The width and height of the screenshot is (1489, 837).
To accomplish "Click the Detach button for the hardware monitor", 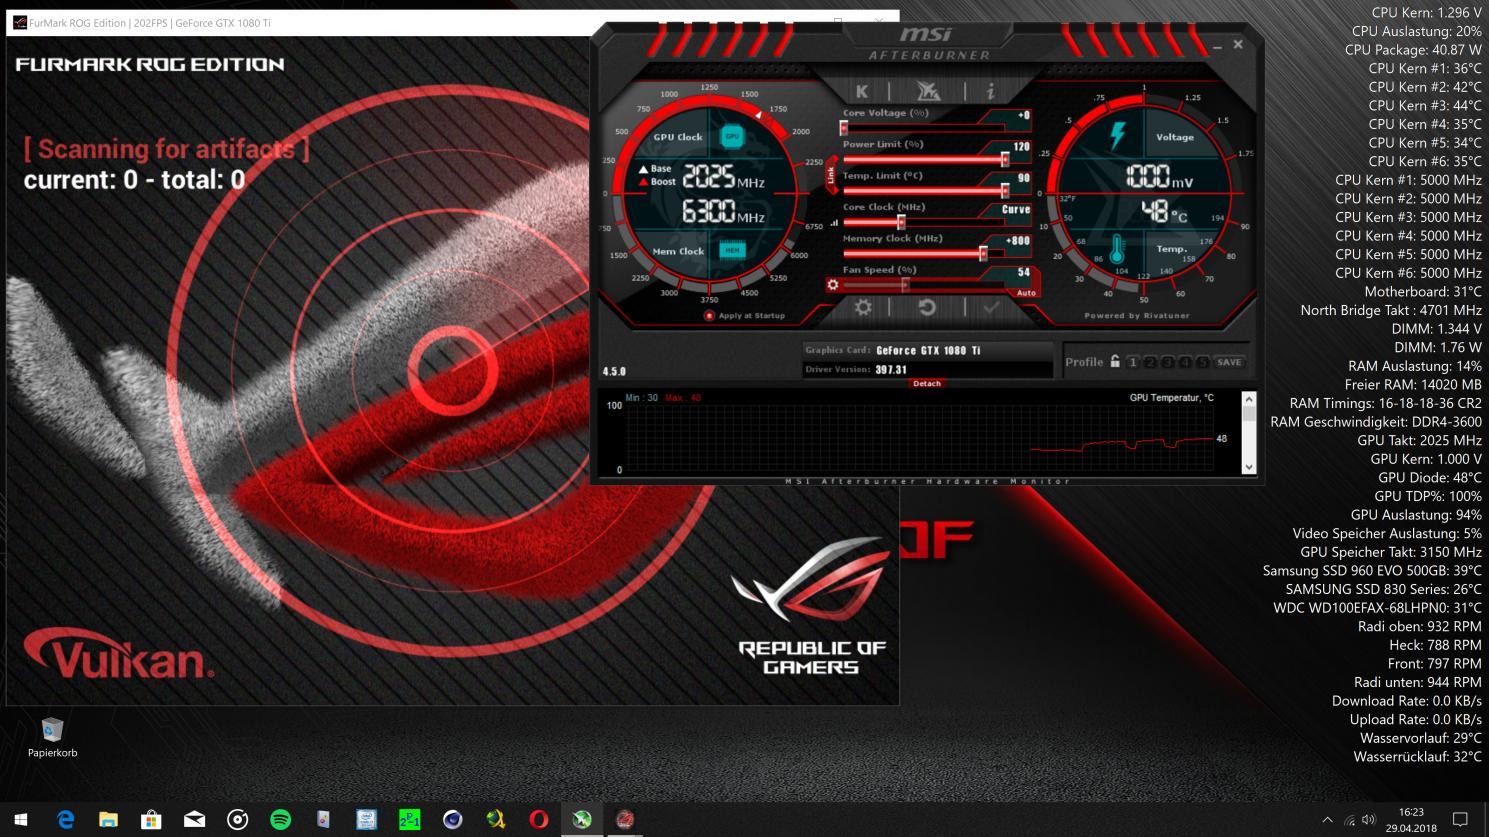I will point(927,383).
